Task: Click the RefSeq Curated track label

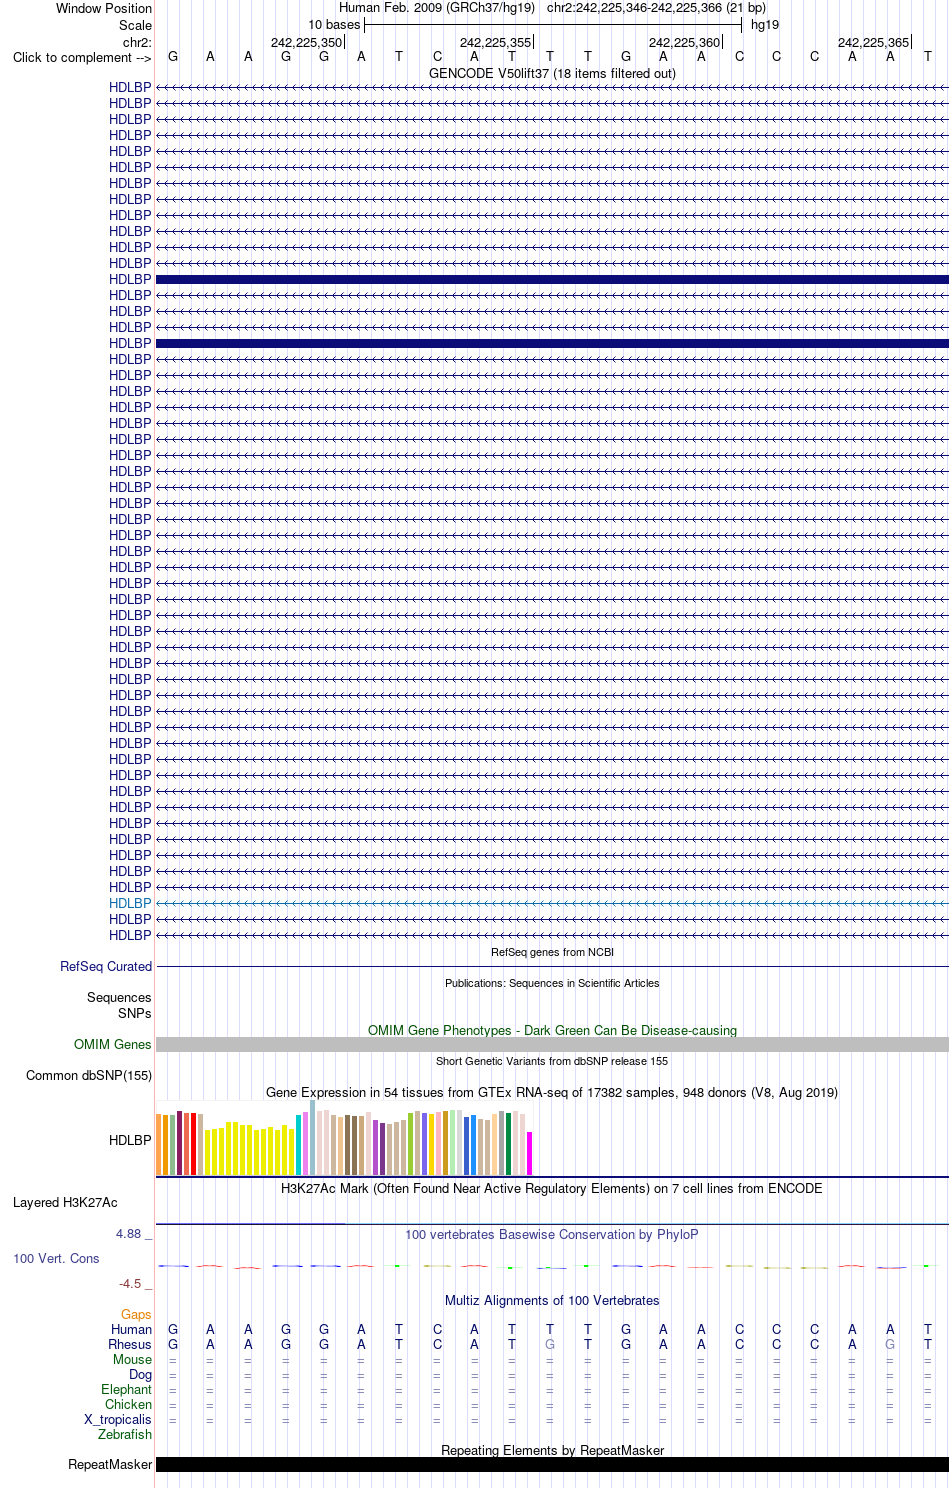Action: click(106, 966)
